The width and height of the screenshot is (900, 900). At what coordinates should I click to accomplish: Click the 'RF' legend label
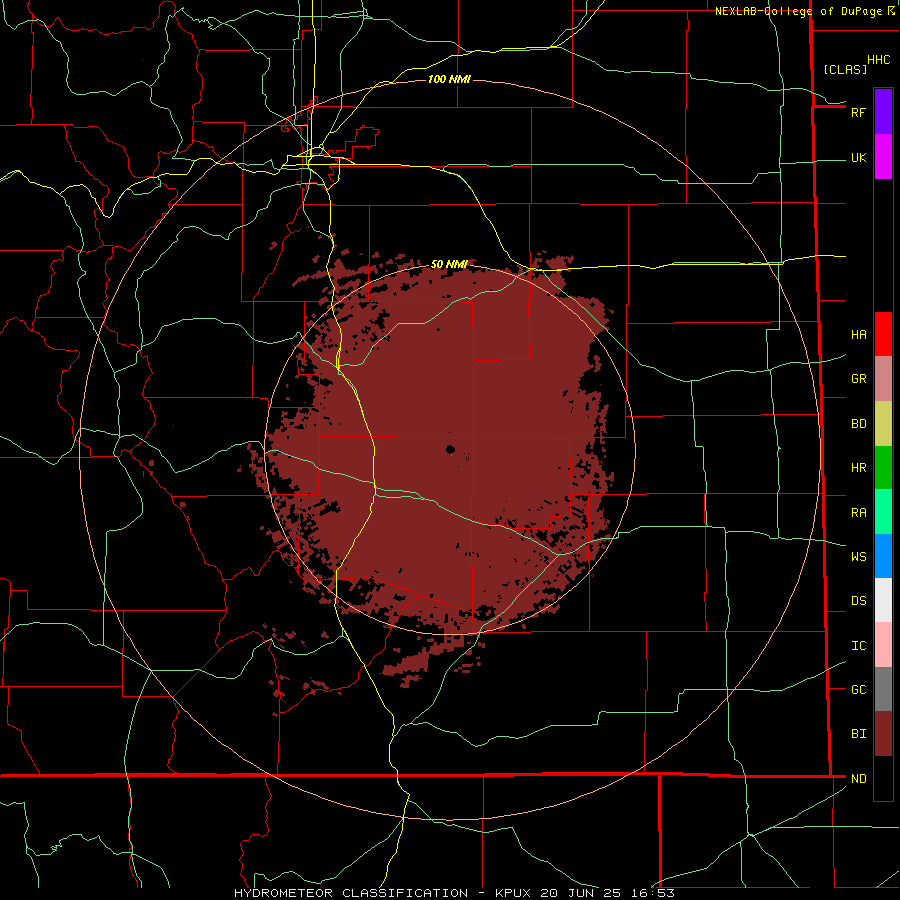(858, 112)
